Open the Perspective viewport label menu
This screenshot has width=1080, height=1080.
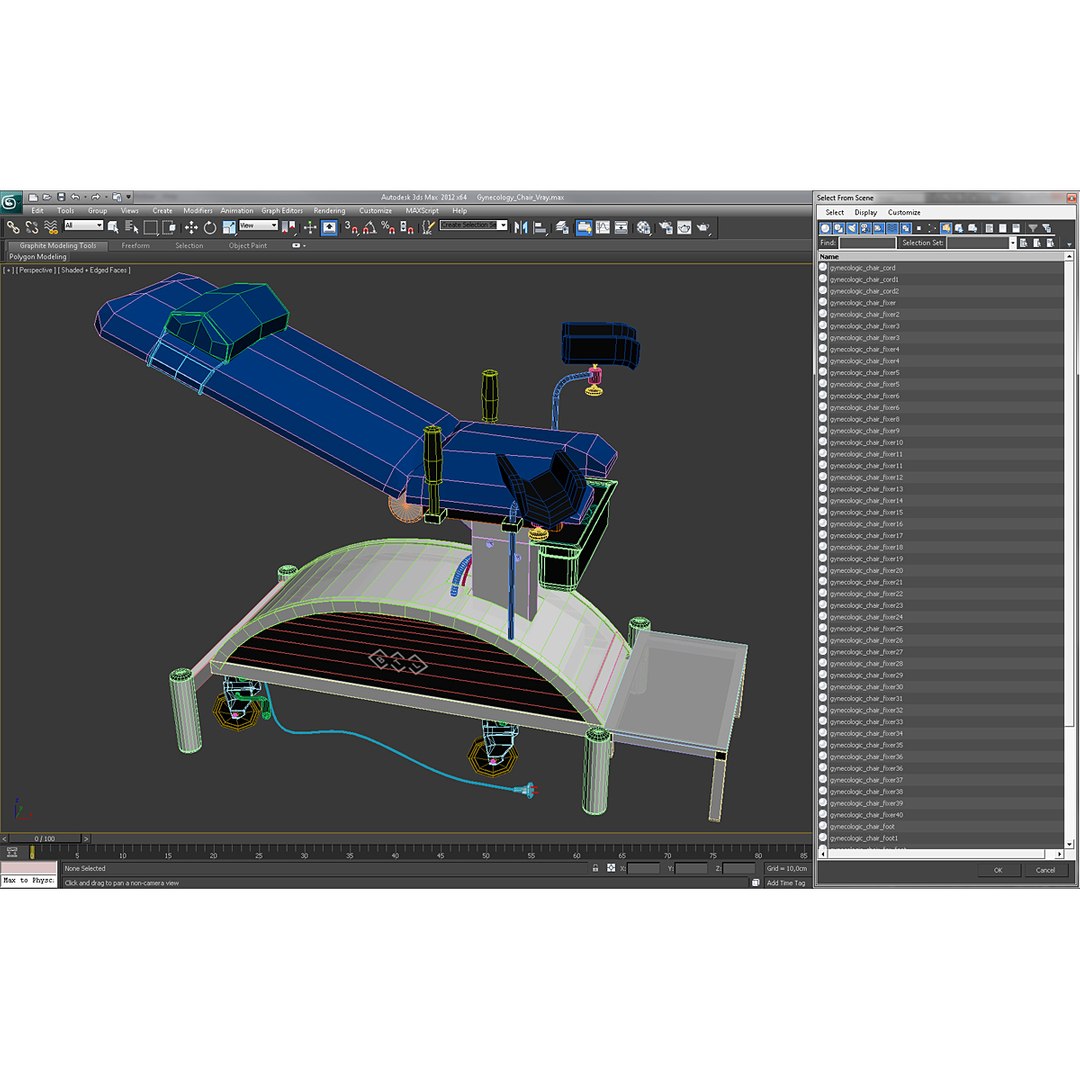click(36, 270)
